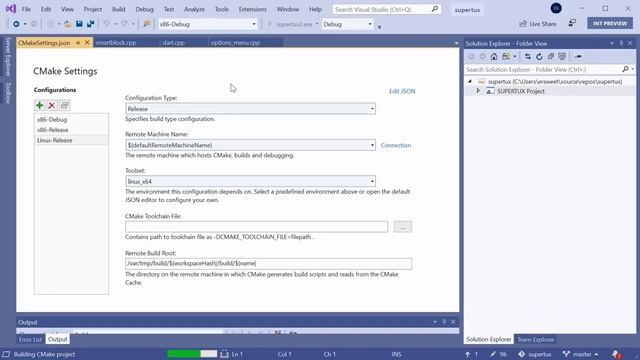Screen dimensions: 640x360
Task: Open the Server Explorer side tab
Action: pos(8,56)
